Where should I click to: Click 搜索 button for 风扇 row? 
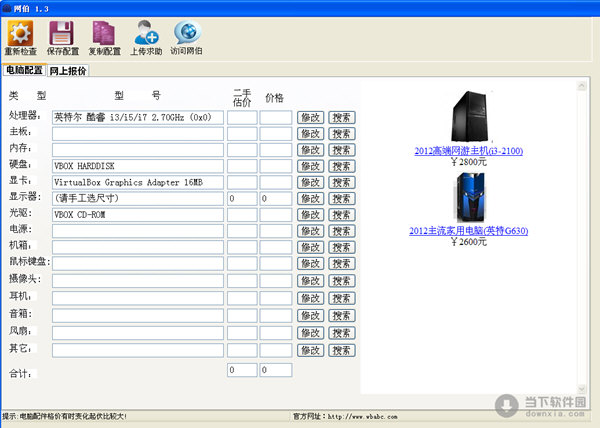[x=342, y=333]
